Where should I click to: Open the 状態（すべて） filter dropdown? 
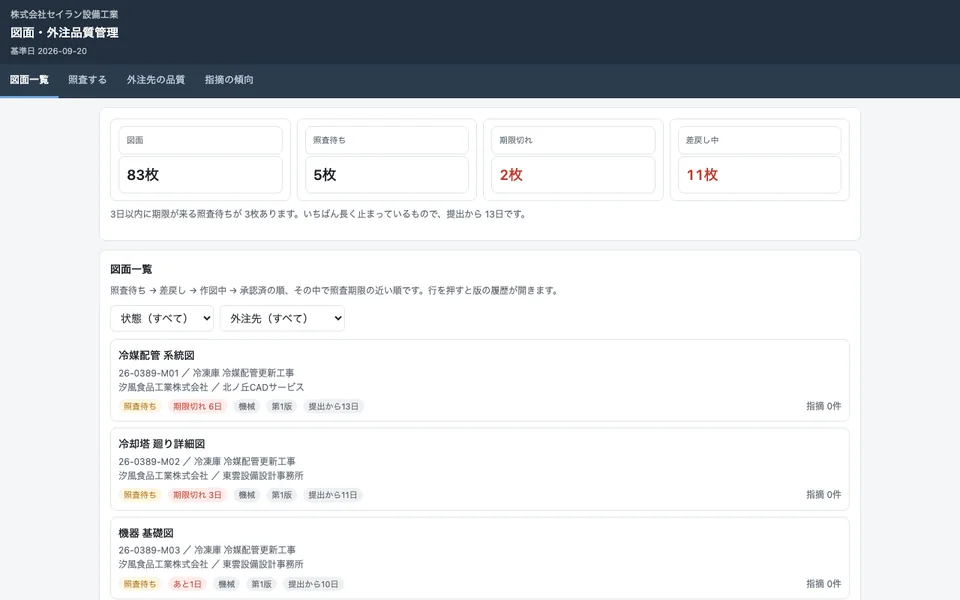[x=162, y=318]
